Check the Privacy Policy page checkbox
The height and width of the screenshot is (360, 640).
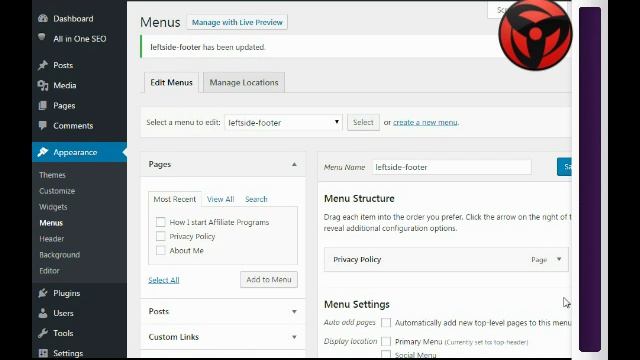[x=160, y=236]
